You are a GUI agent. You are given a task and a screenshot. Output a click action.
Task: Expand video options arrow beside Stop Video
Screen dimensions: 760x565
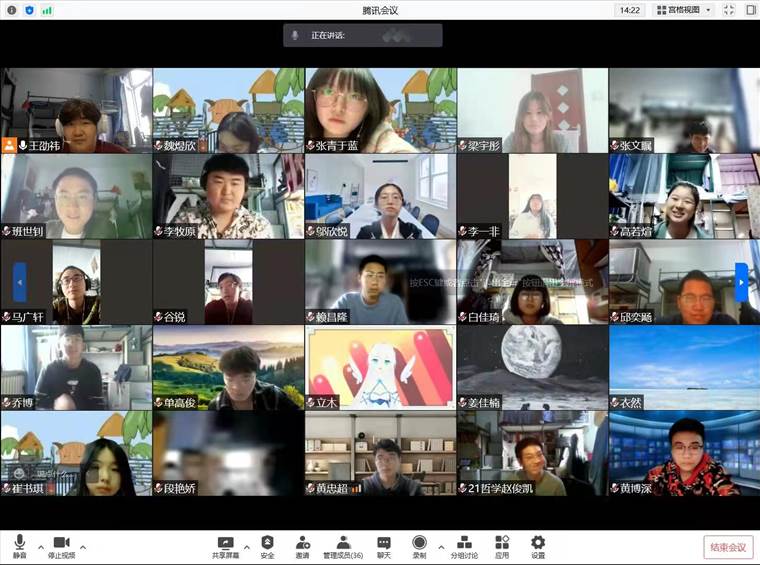83,547
